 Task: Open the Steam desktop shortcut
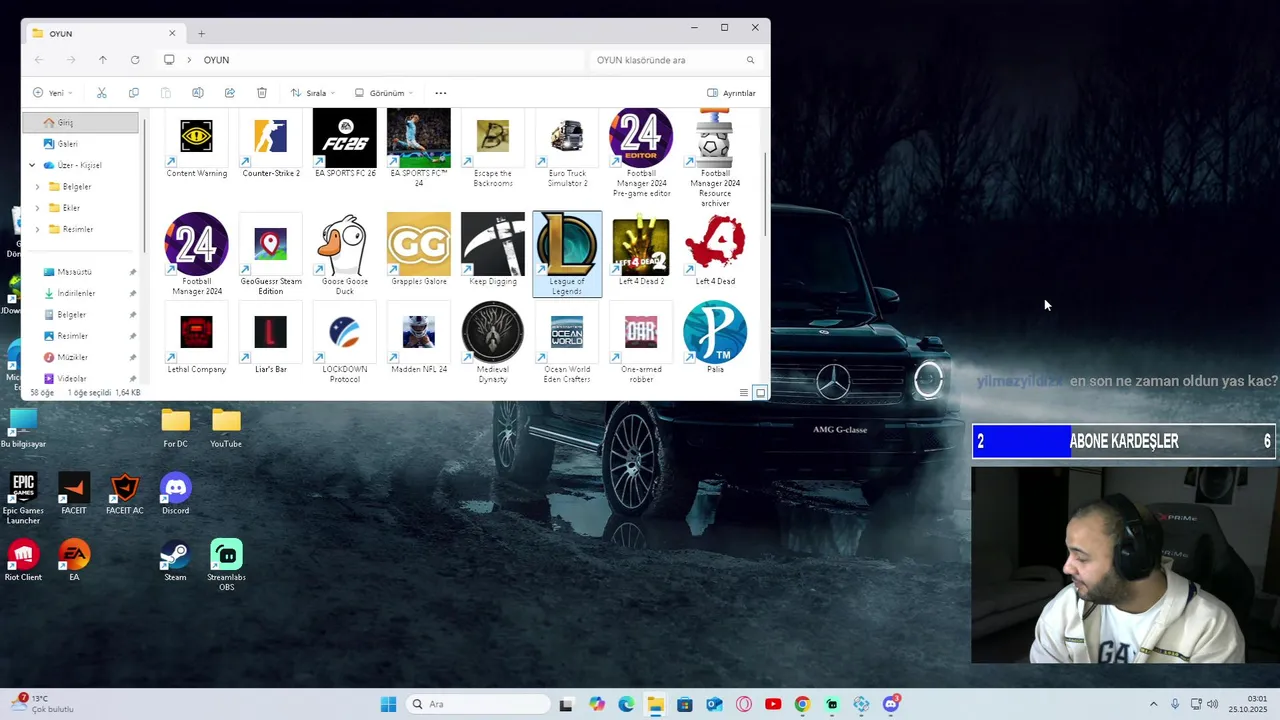[175, 561]
